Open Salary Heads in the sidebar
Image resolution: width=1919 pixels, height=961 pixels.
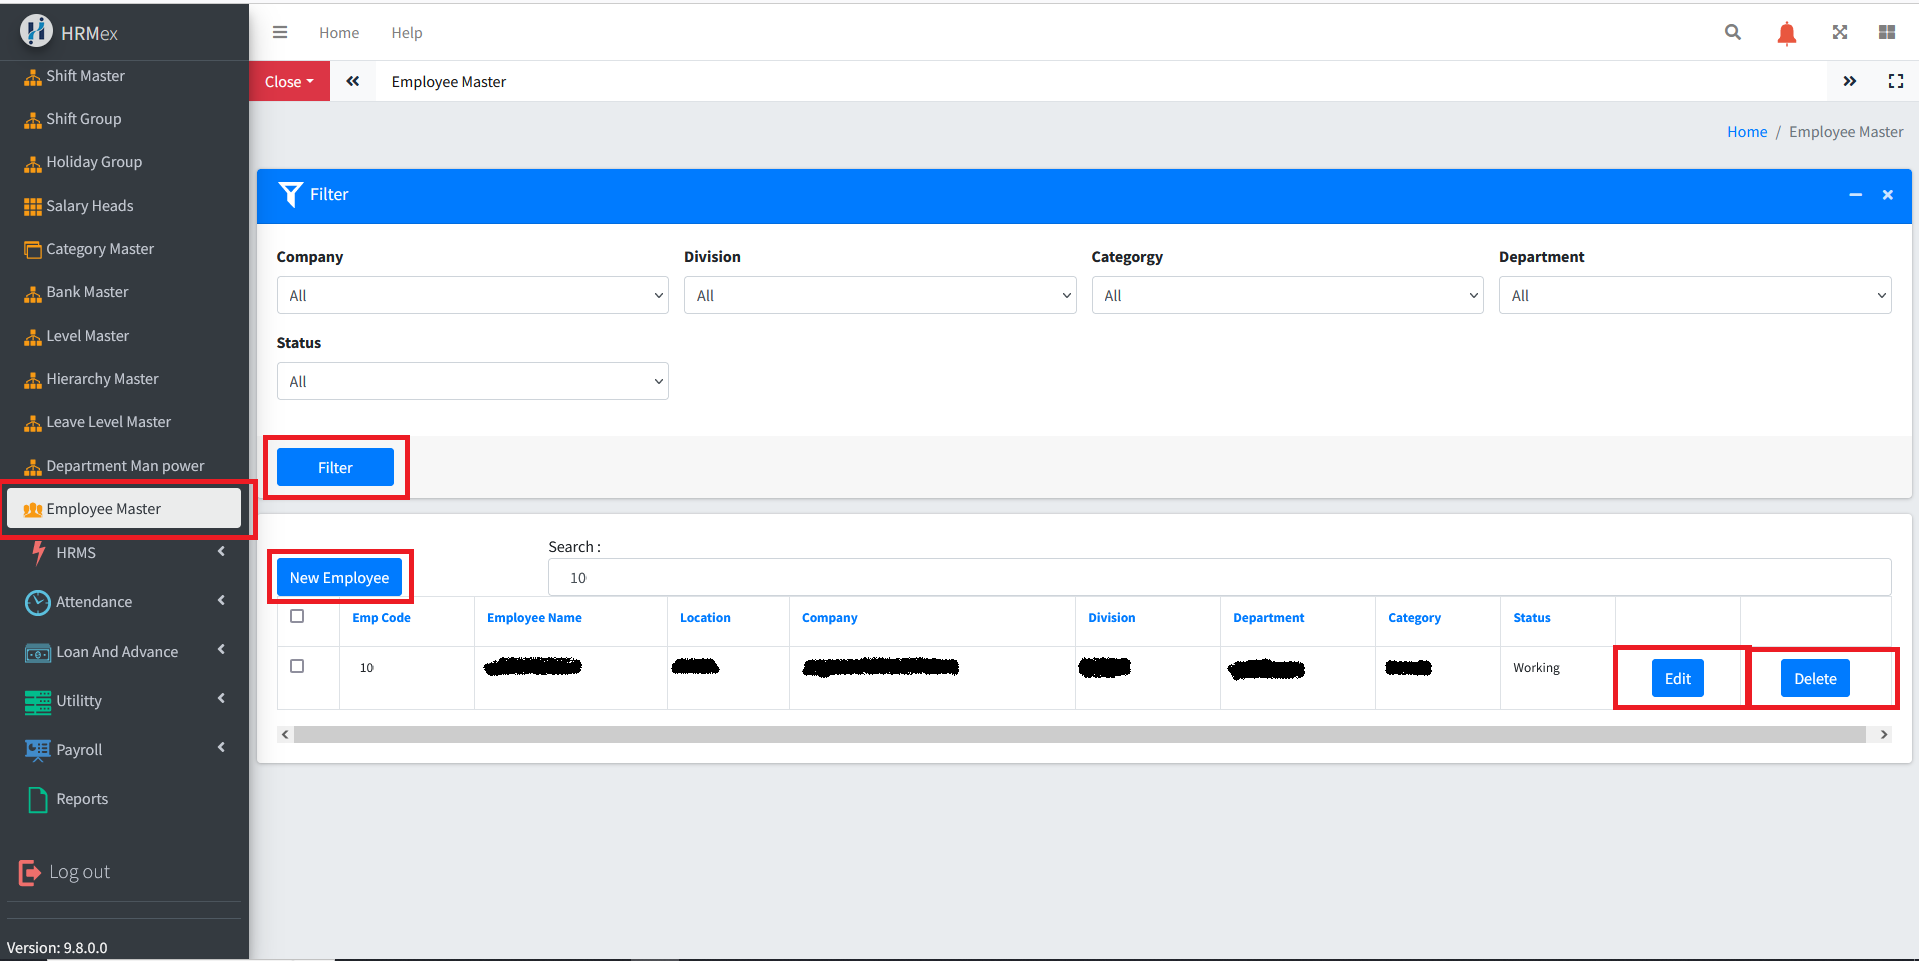89,206
